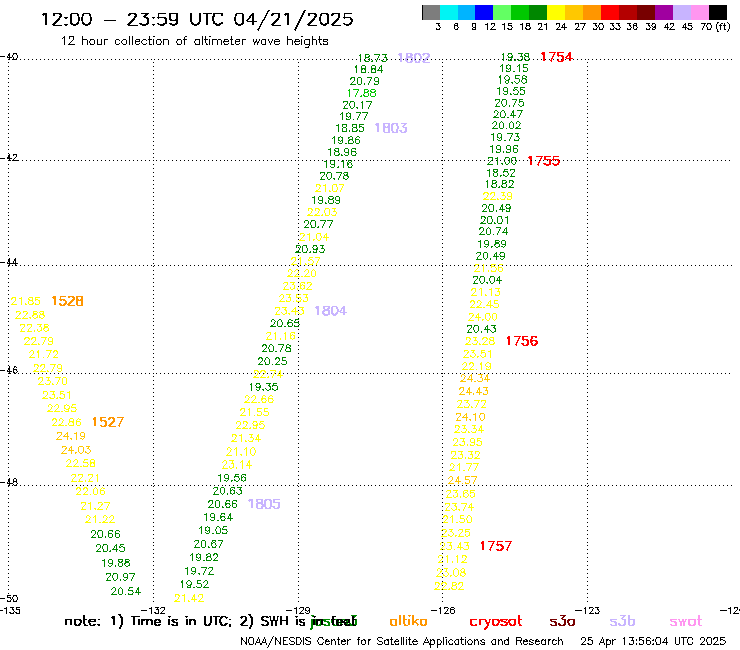The width and height of the screenshot is (740, 650).
Task: Click the wave height value 24.03
Action: click(76, 450)
